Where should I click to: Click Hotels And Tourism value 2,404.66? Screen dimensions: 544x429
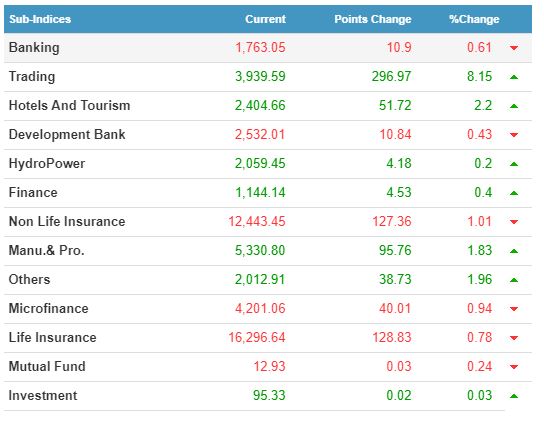pos(260,106)
